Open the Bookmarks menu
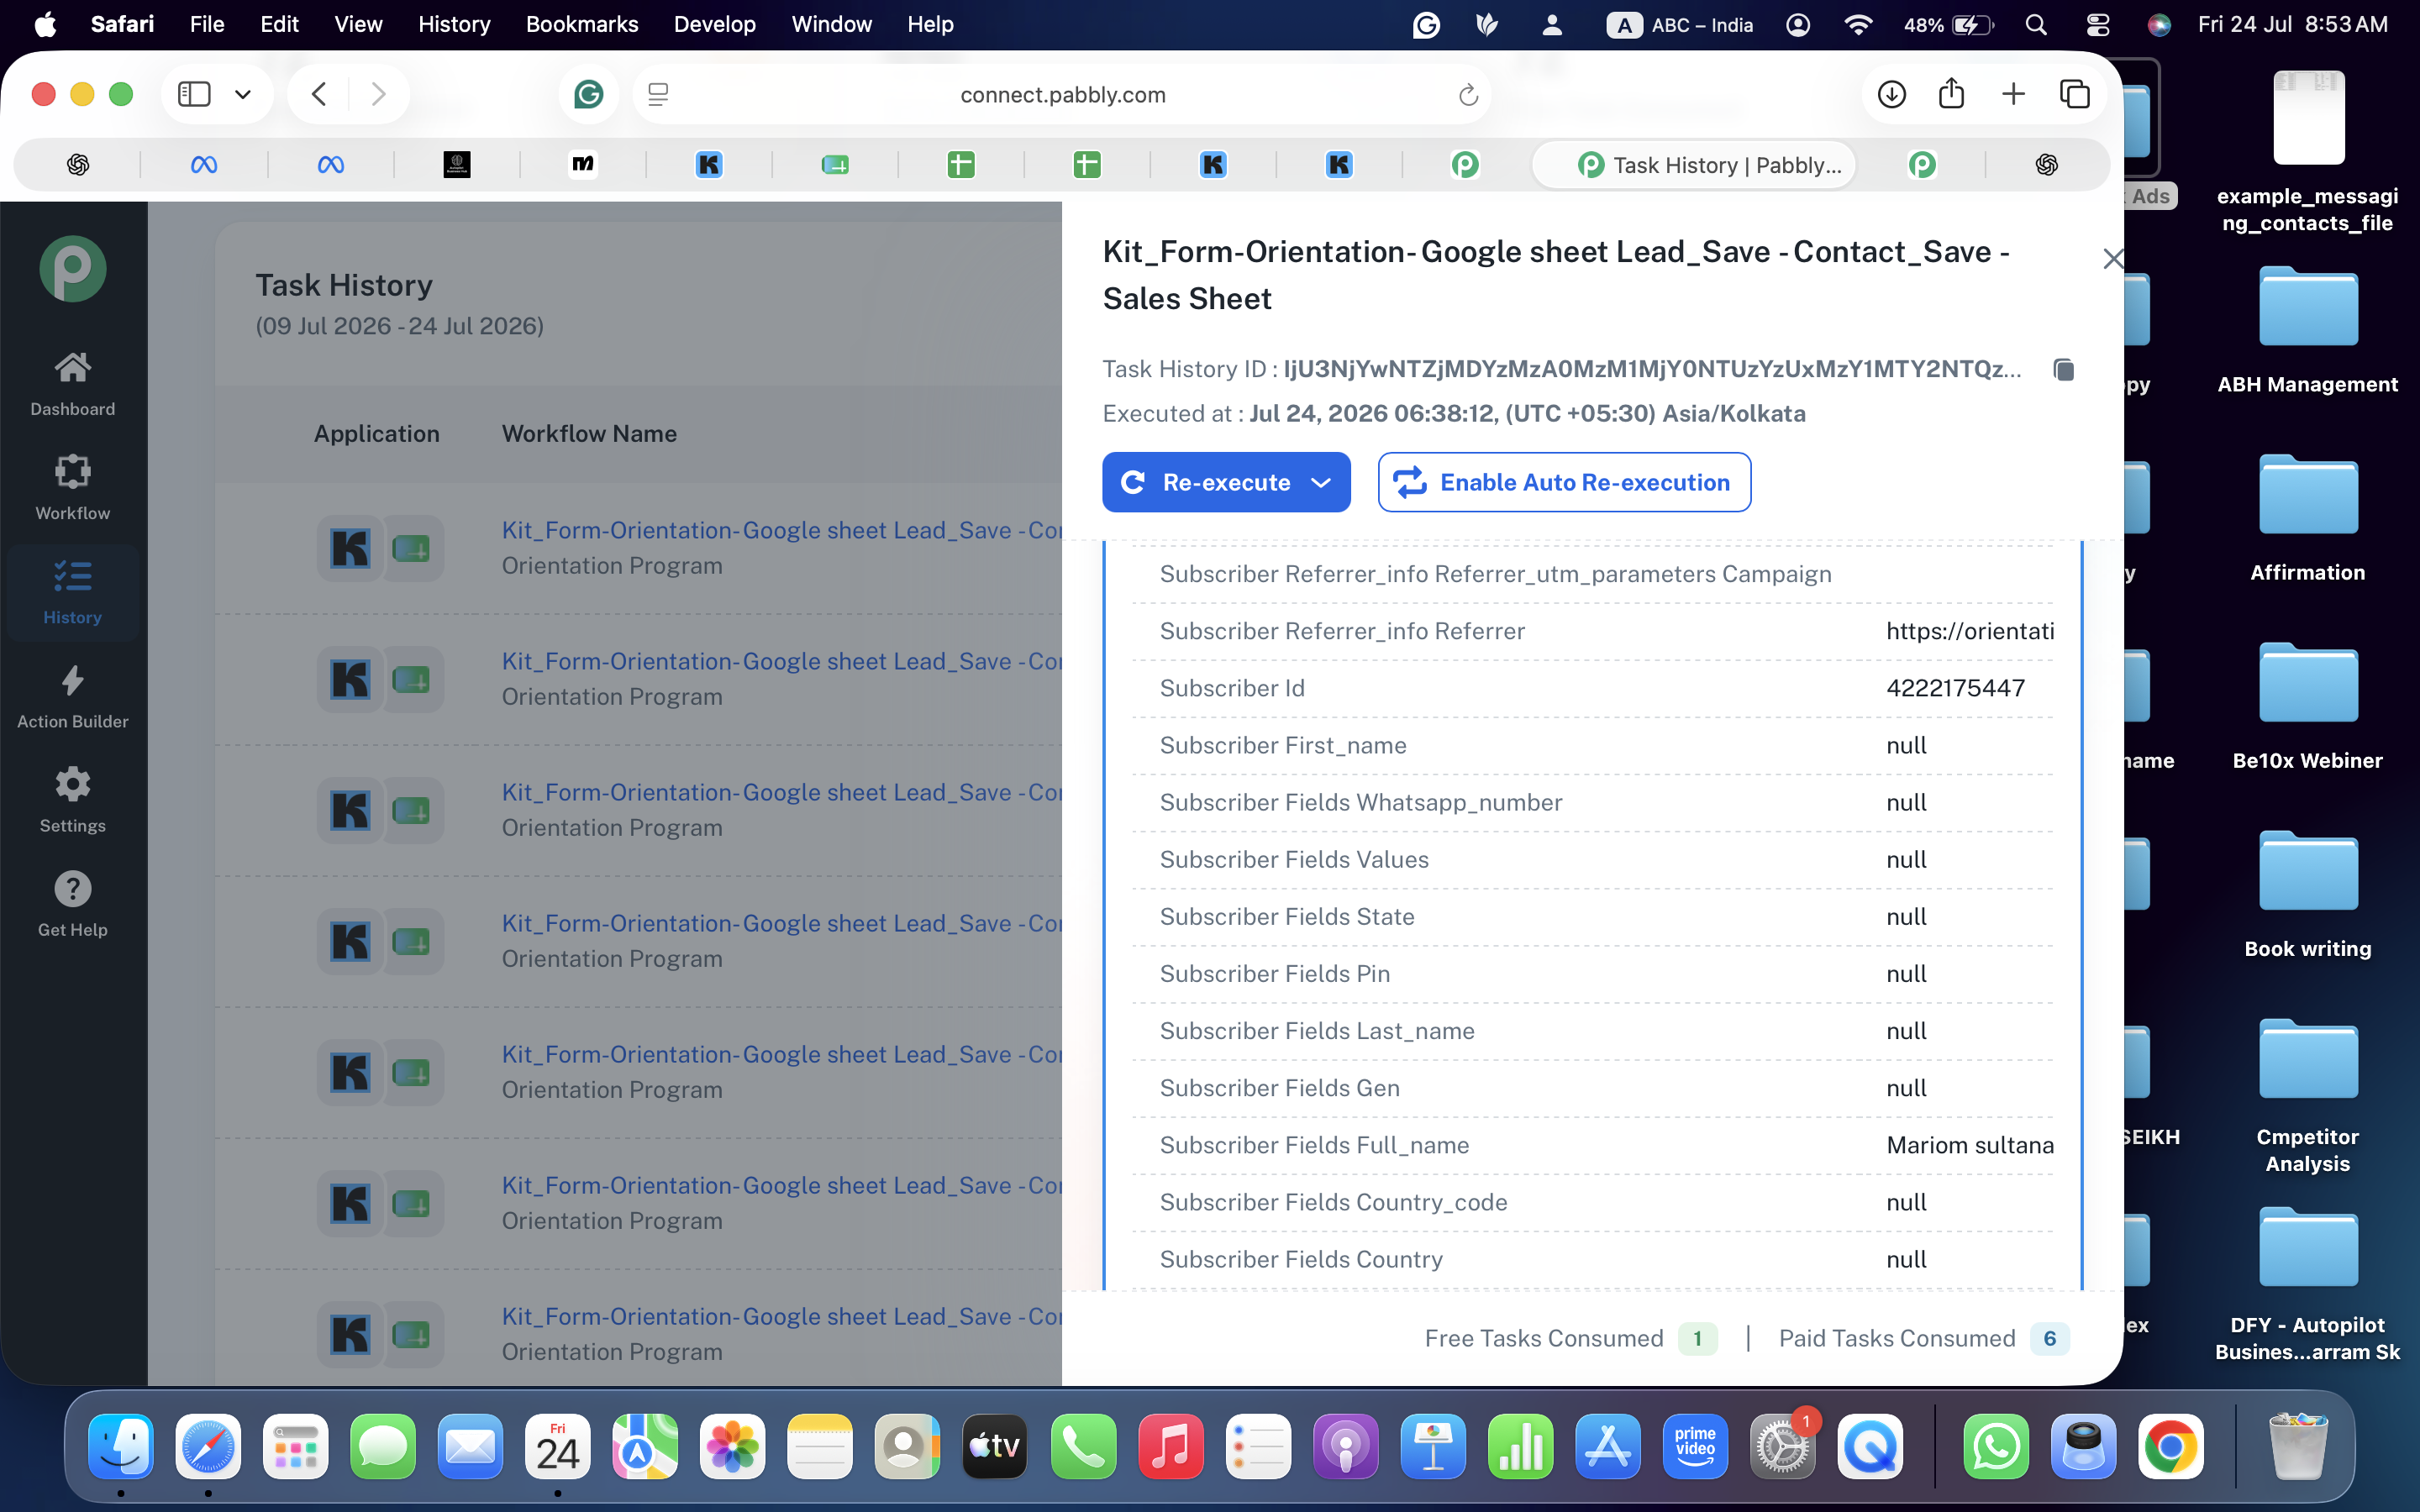 point(581,24)
